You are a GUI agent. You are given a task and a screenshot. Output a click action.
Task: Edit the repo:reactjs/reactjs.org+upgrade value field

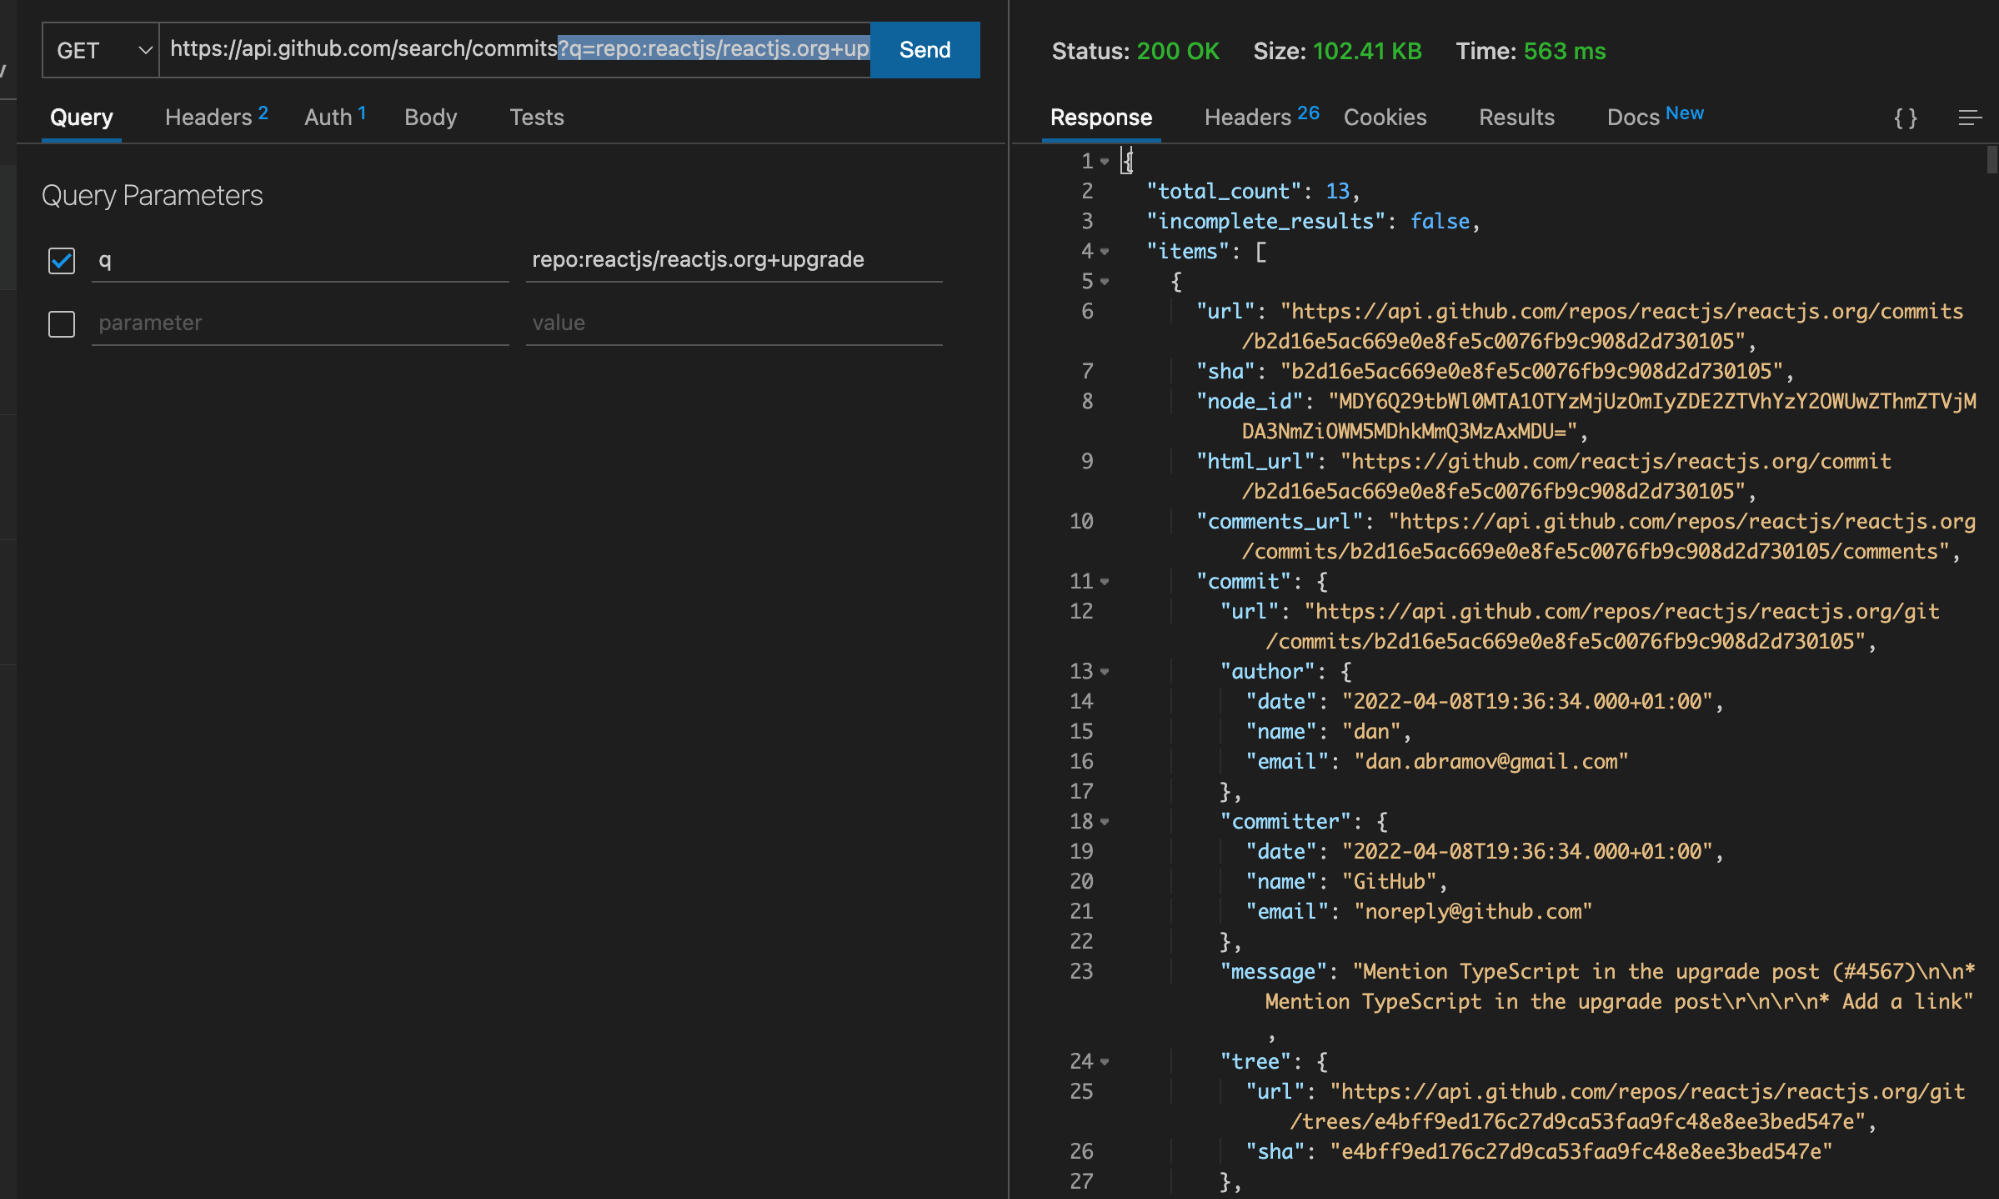734,260
